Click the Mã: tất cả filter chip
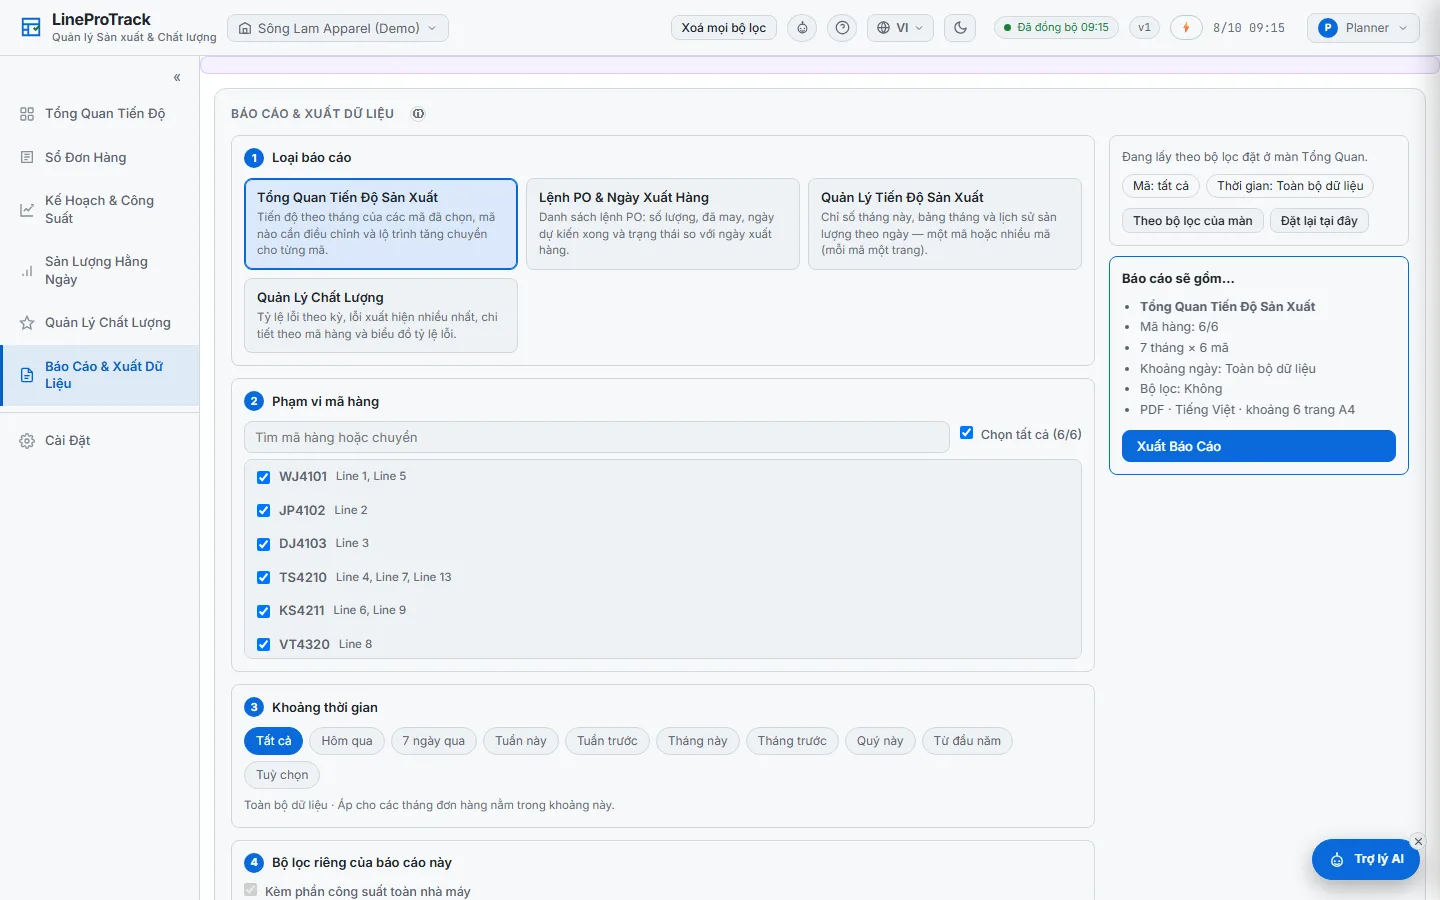 coord(1161,186)
